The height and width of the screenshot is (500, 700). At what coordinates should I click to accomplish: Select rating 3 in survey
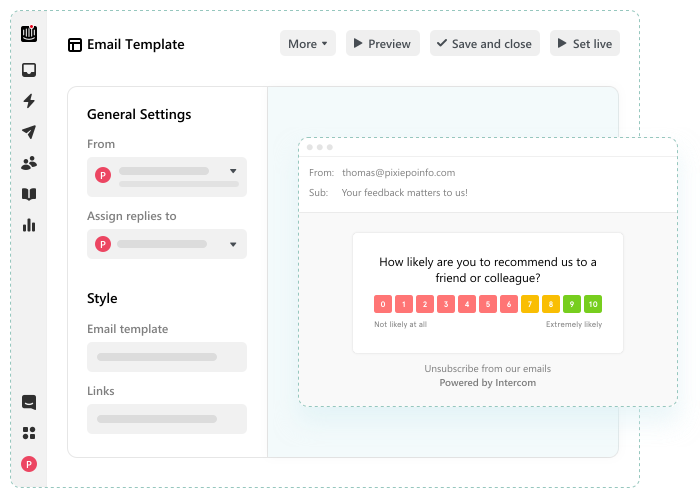click(x=446, y=304)
